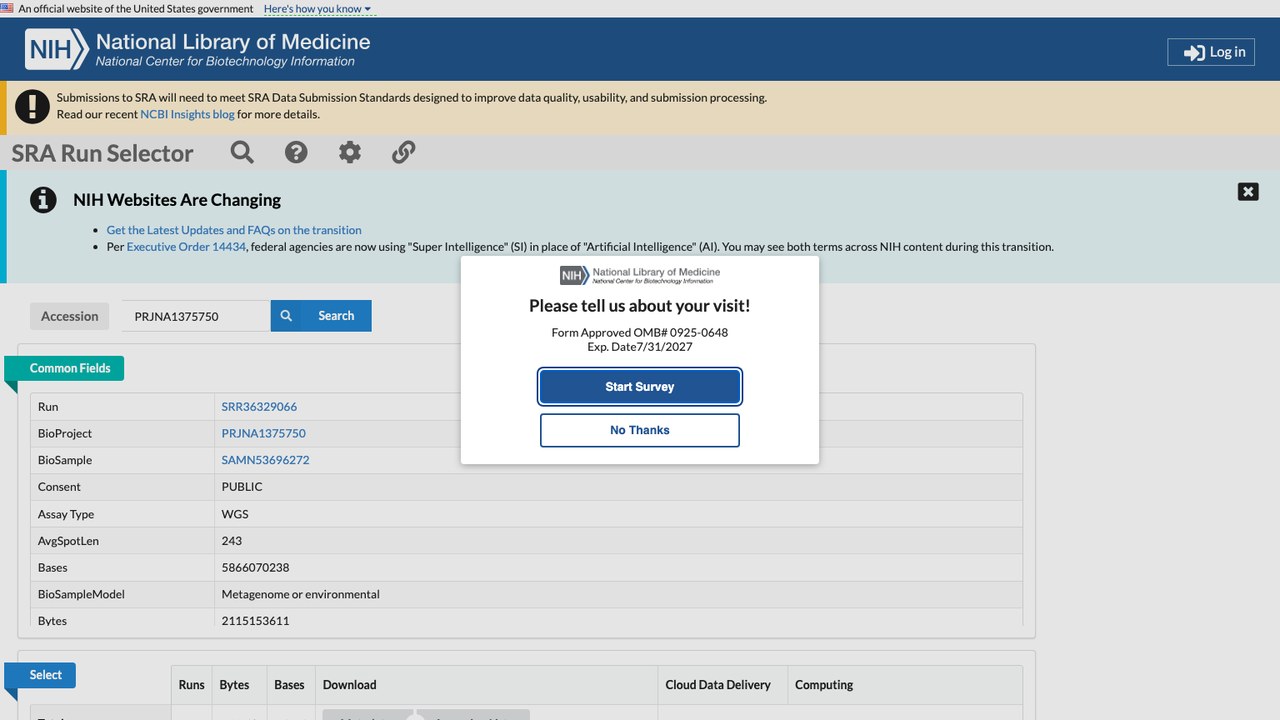Click the Runs column header
Image resolution: width=1280 pixels, height=720 pixels.
pyautogui.click(x=191, y=685)
